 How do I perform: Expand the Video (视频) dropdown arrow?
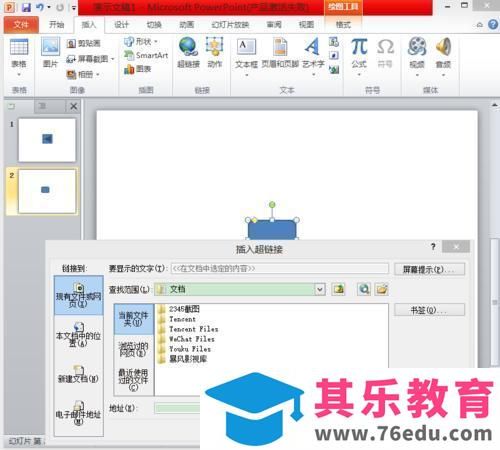click(x=417, y=75)
